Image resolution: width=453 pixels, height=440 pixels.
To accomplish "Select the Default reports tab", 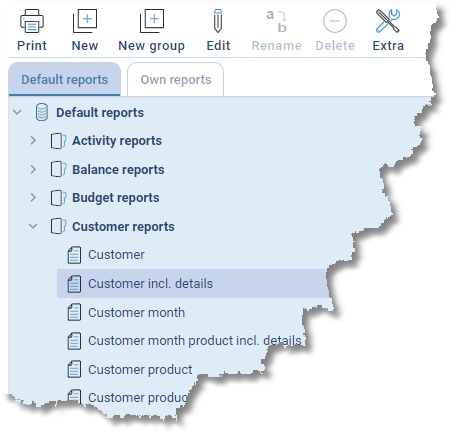I will tap(65, 79).
